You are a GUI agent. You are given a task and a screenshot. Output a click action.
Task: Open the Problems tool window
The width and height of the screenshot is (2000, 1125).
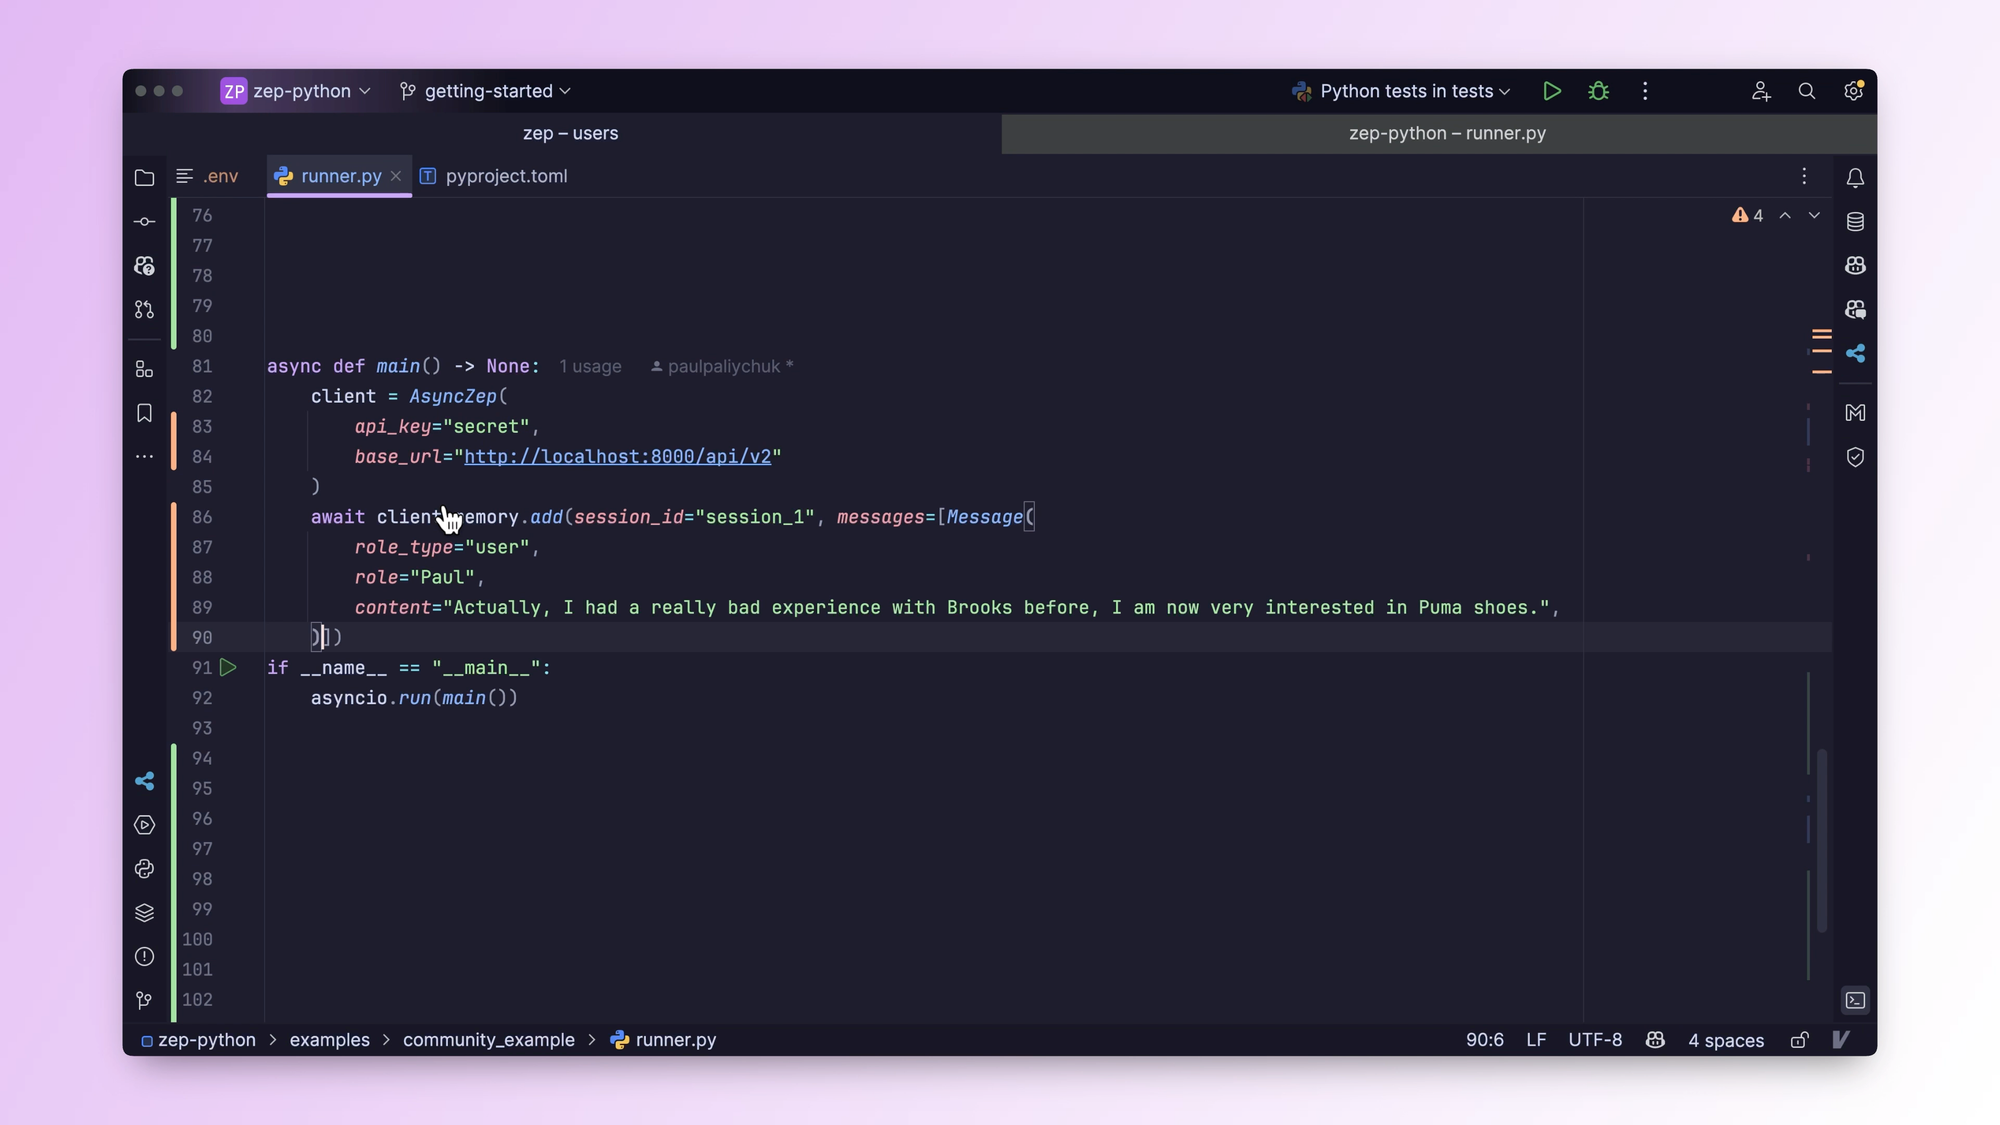tap(144, 957)
